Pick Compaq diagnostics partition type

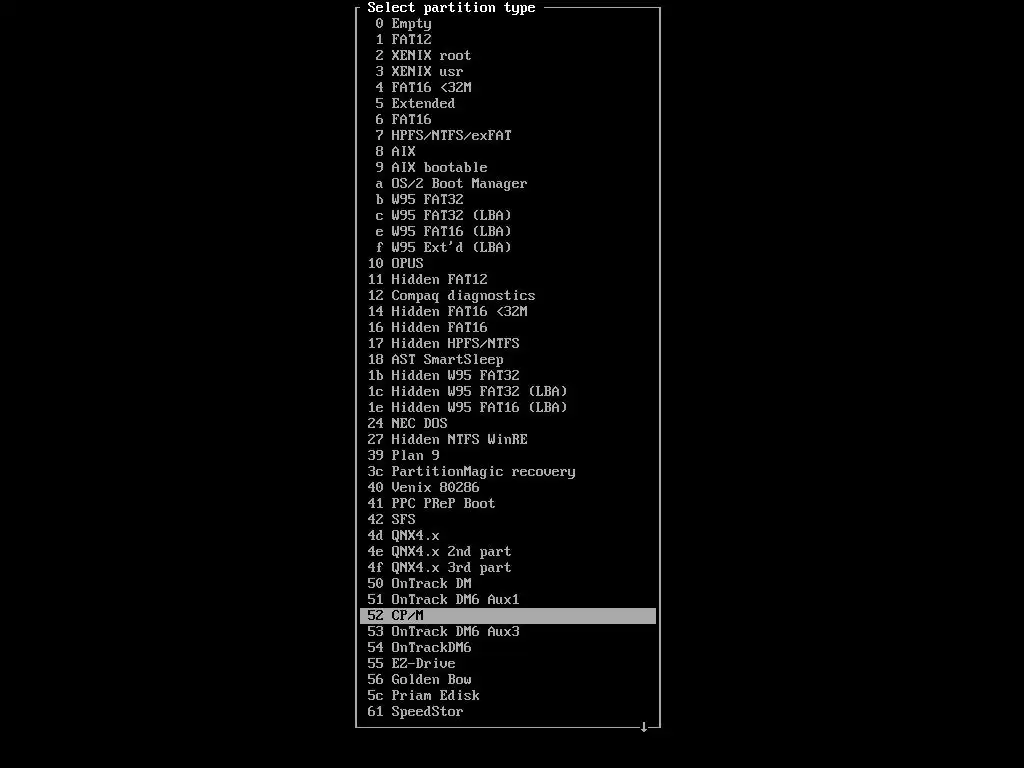[507, 295]
